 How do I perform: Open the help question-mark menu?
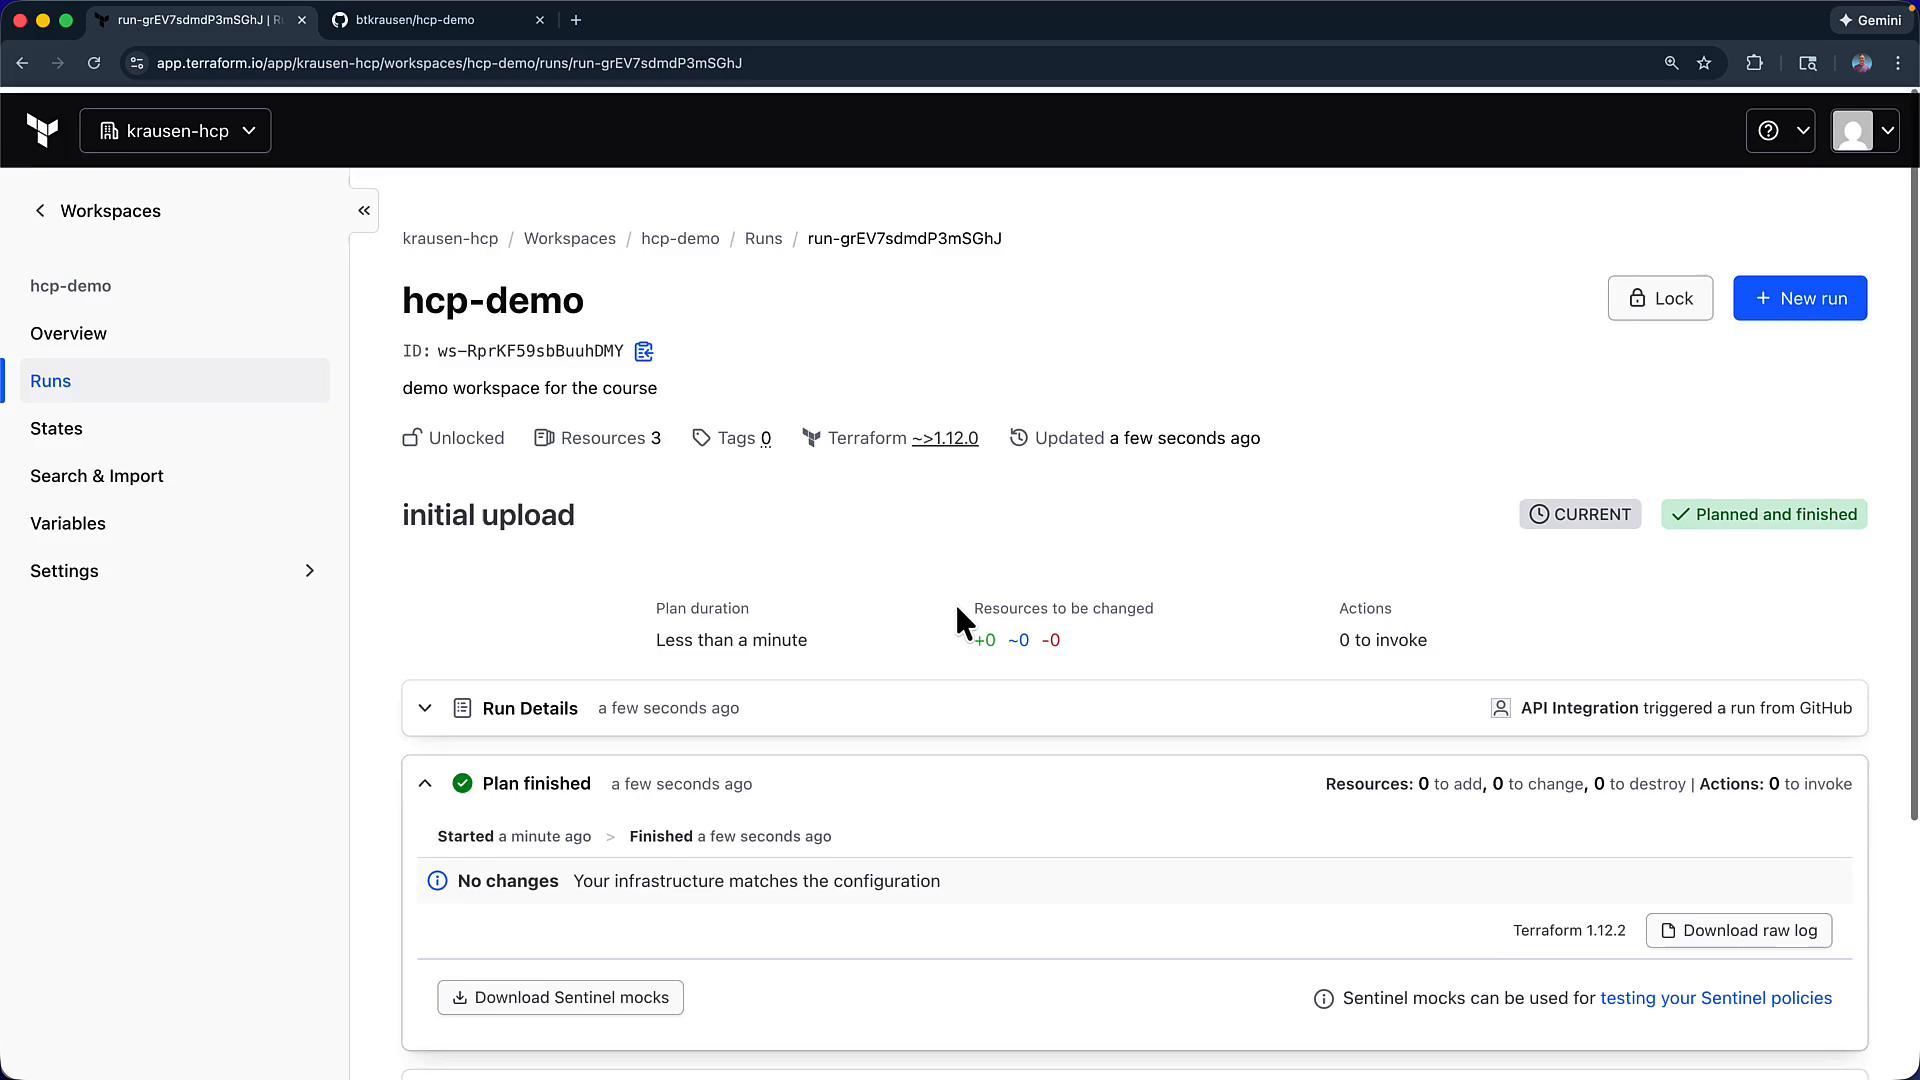[x=1780, y=131]
